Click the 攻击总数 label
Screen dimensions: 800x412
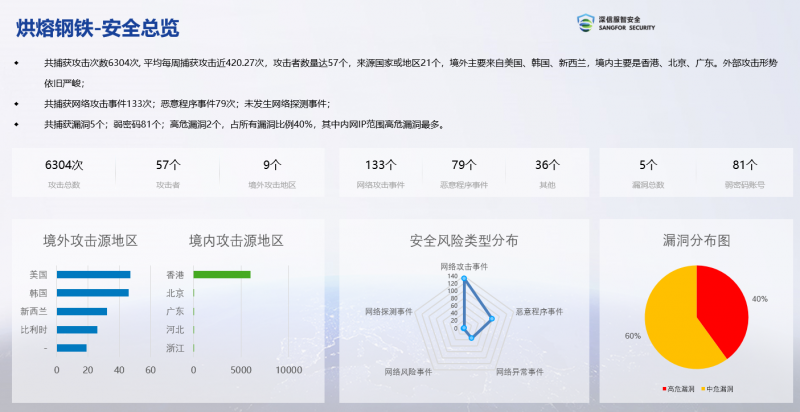tap(64, 185)
